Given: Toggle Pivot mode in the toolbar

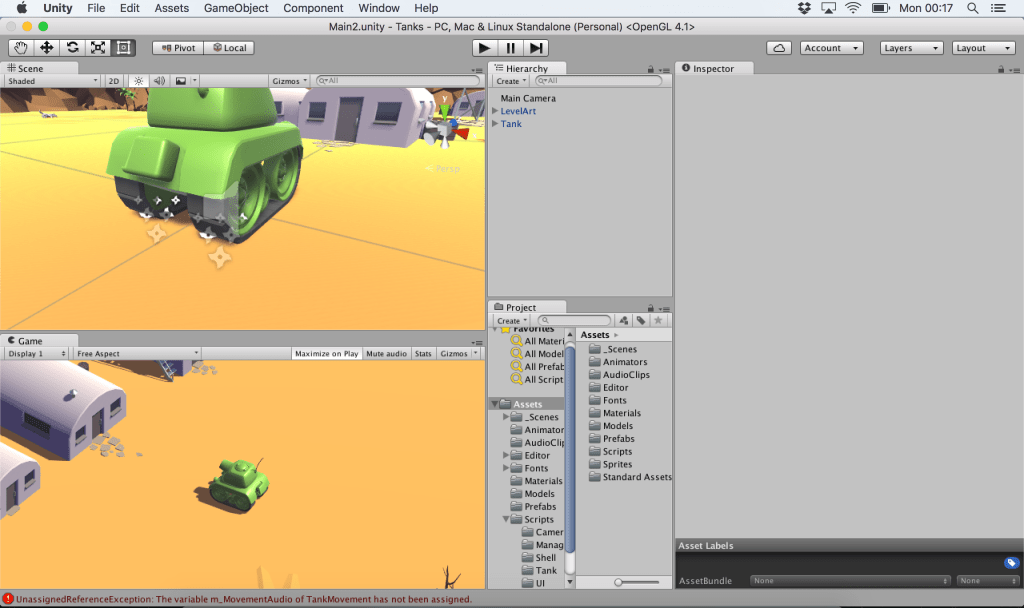Looking at the screenshot, I should [178, 47].
